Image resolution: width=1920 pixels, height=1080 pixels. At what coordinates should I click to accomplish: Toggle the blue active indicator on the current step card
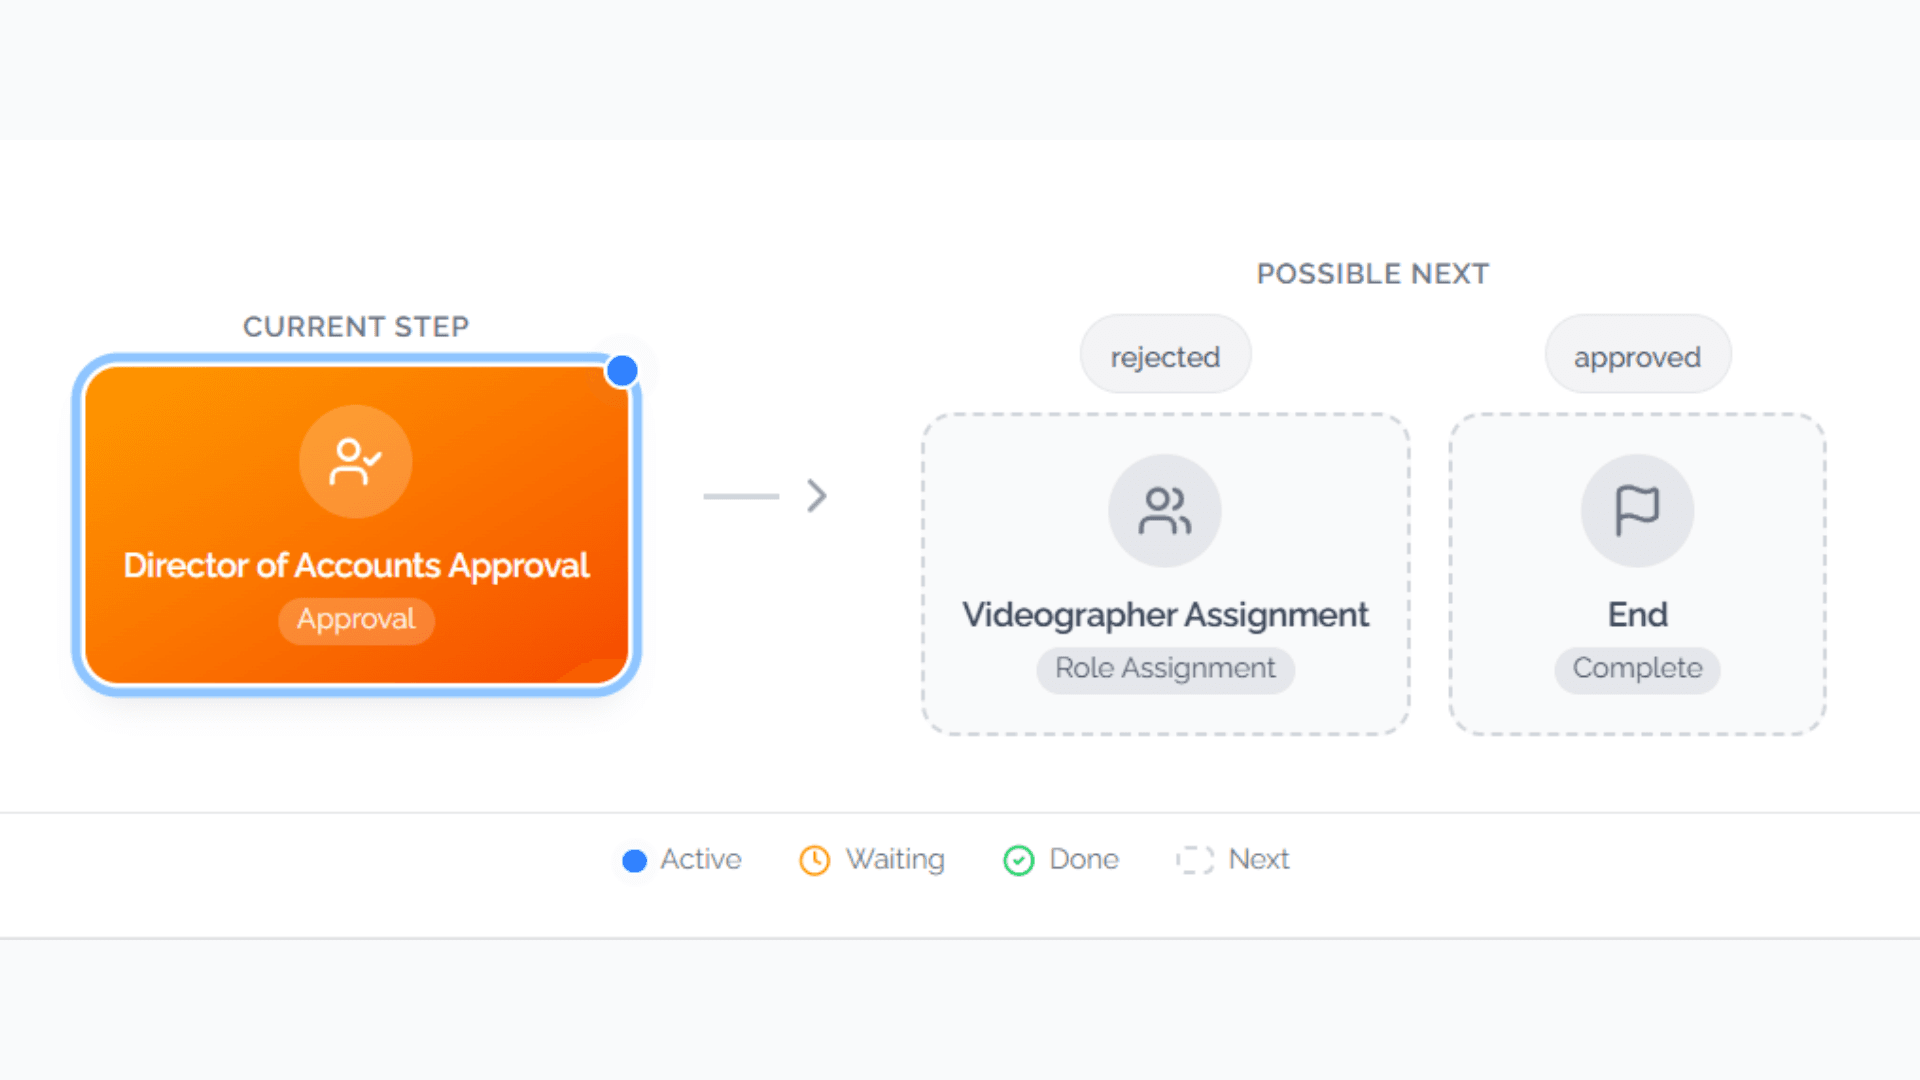point(621,370)
